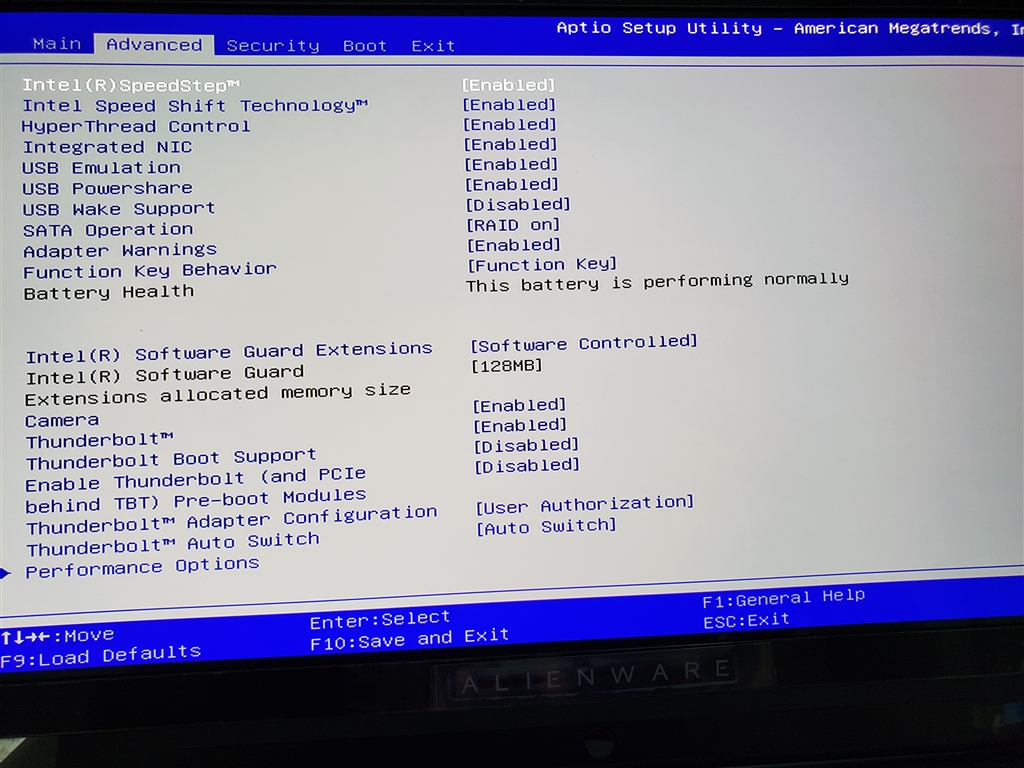Click the F10:Save and Exit hint

(409, 639)
